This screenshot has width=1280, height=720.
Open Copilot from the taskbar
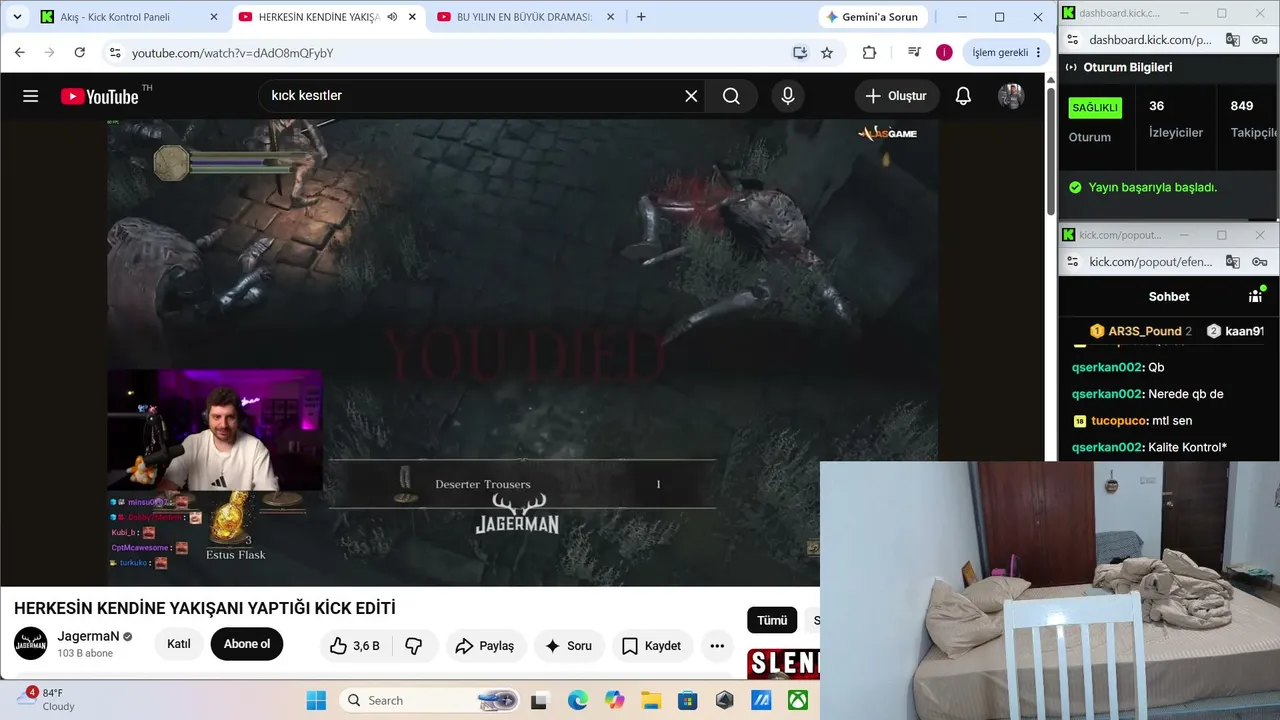(x=614, y=700)
